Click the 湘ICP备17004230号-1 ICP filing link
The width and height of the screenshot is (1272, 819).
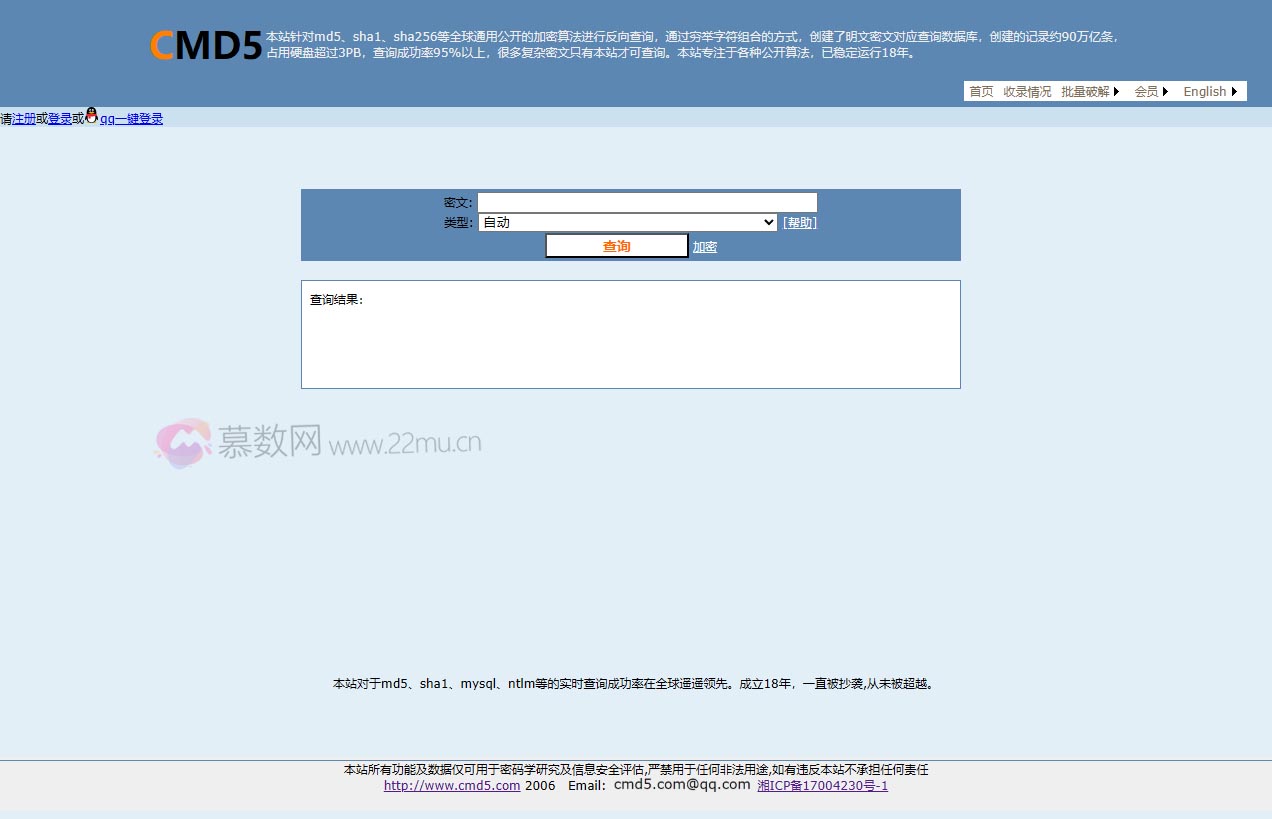click(822, 785)
